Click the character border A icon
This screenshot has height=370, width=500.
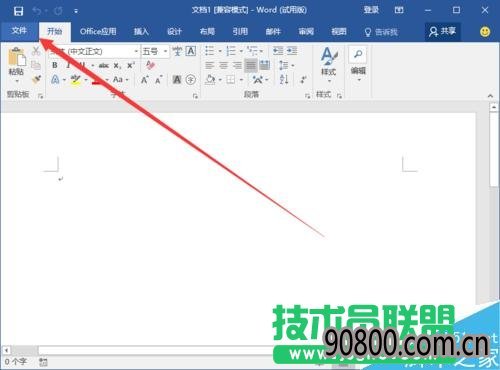pos(190,51)
